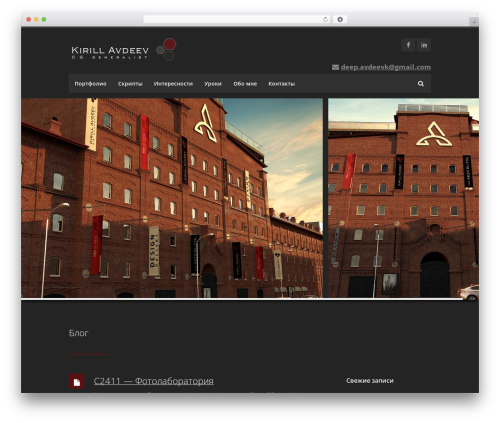Click the deep.avdeevk@gmail.com email link
Image resolution: width=500 pixels, height=423 pixels.
coord(386,67)
